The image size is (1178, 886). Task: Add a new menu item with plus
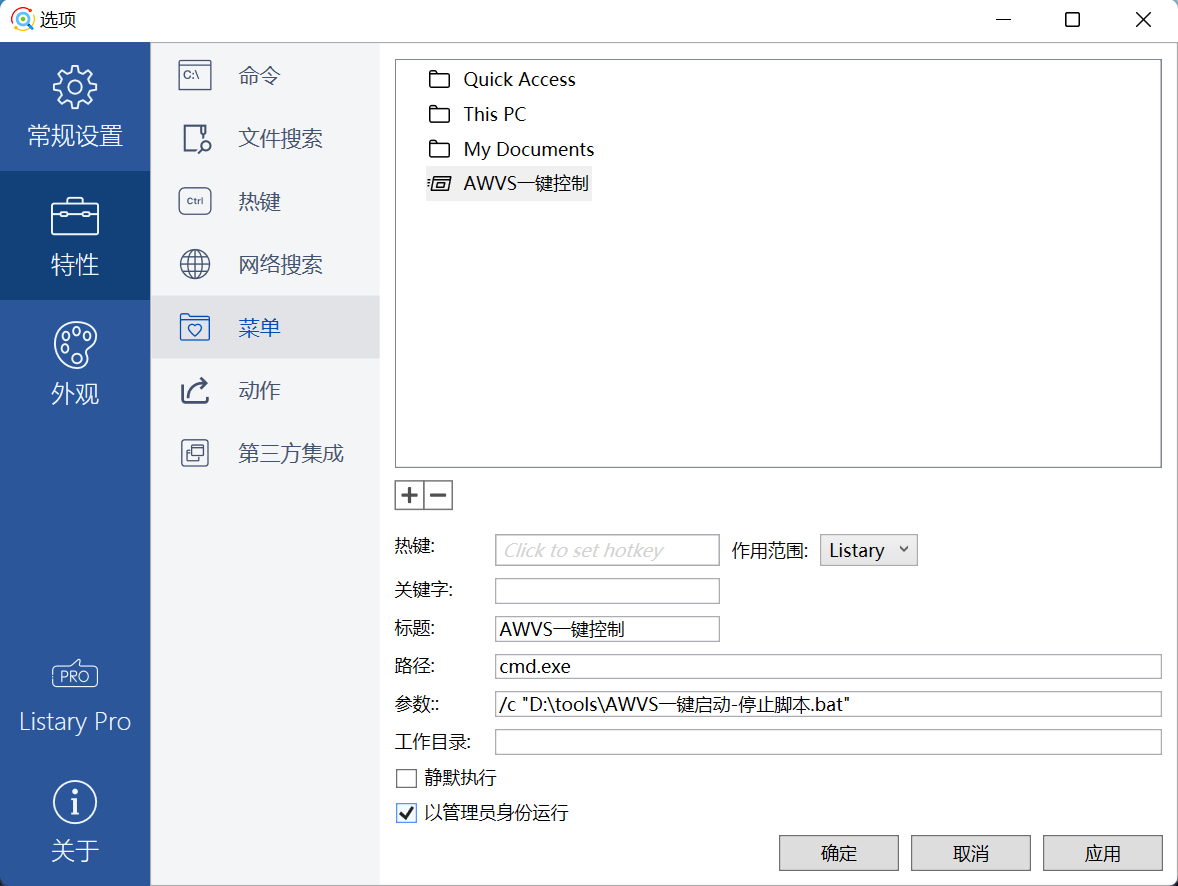(x=409, y=495)
